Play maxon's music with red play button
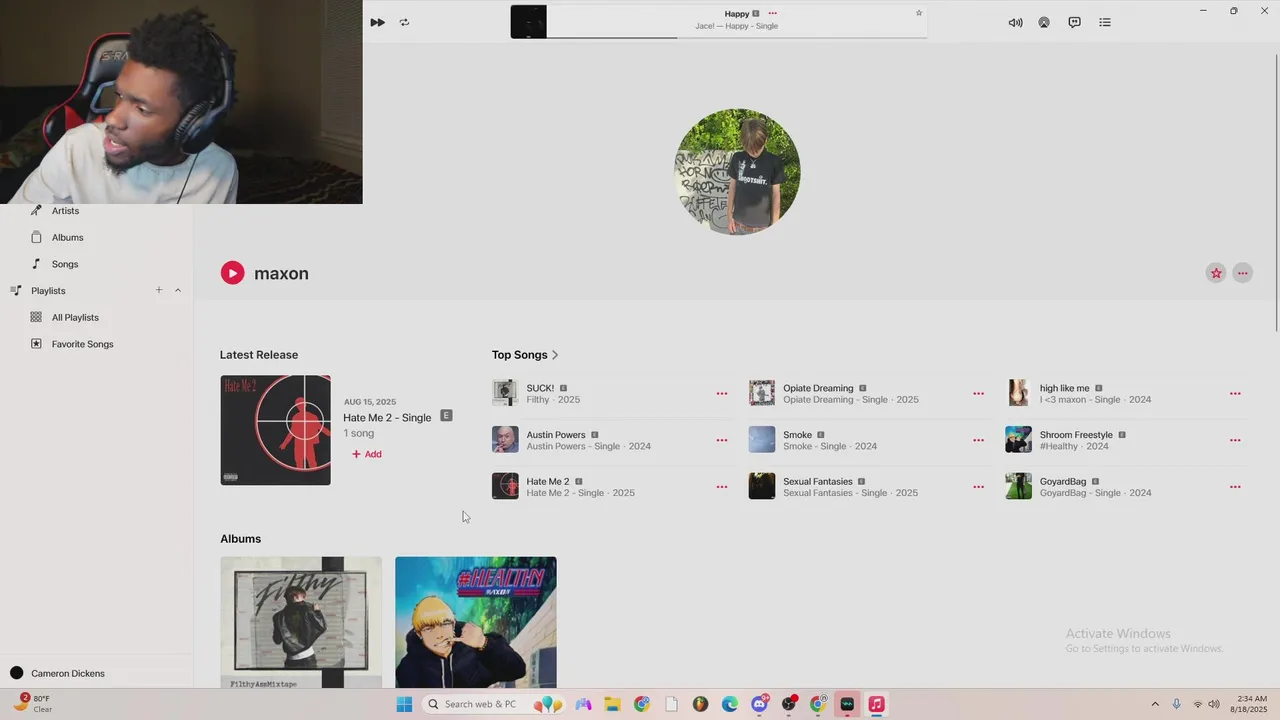This screenshot has height=720, width=1280. coord(232,273)
